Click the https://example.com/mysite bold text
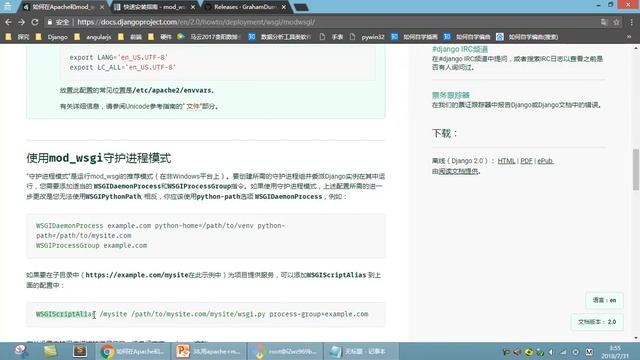The height and width of the screenshot is (360, 640). pos(137,275)
